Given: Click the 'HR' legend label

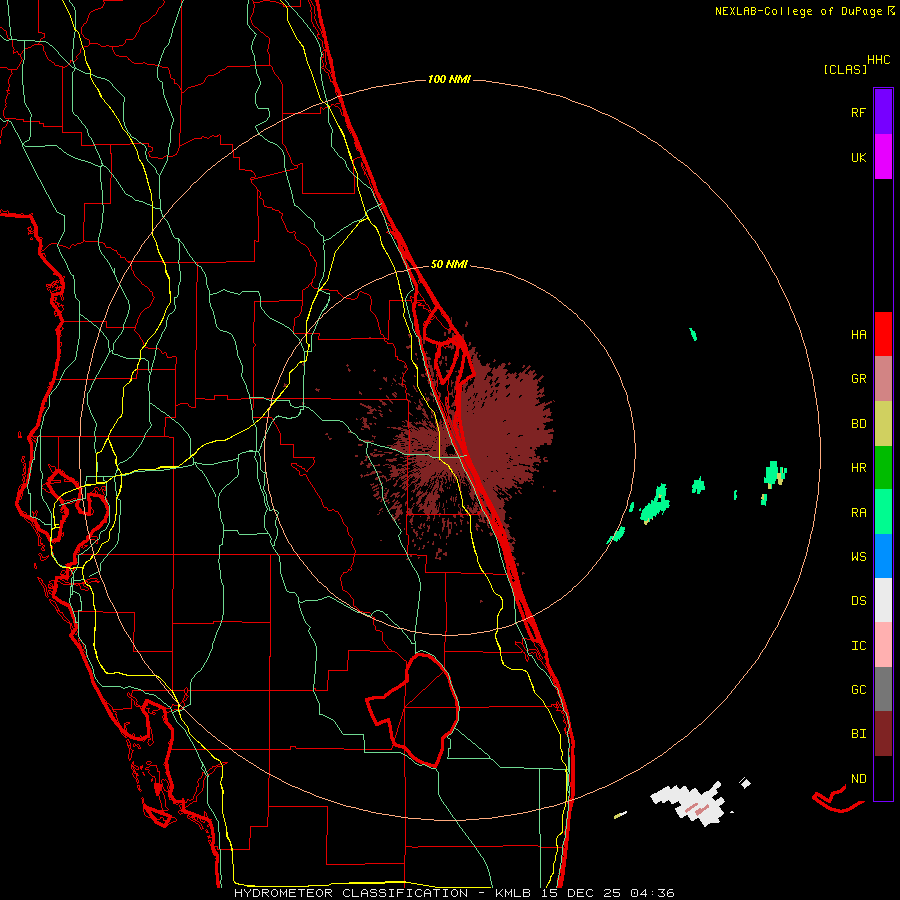Looking at the screenshot, I should pyautogui.click(x=858, y=468).
